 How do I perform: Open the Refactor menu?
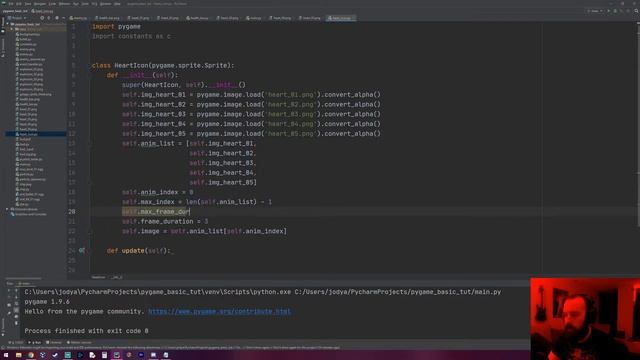coord(64,4)
